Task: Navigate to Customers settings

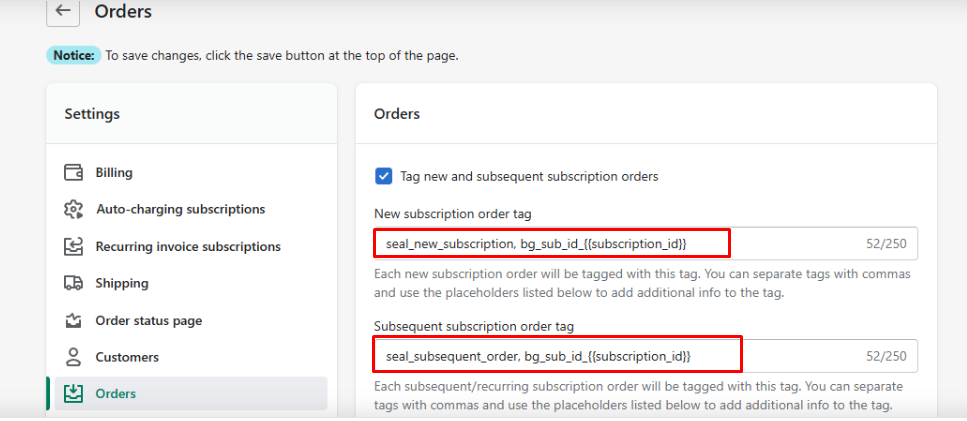Action: tap(127, 357)
